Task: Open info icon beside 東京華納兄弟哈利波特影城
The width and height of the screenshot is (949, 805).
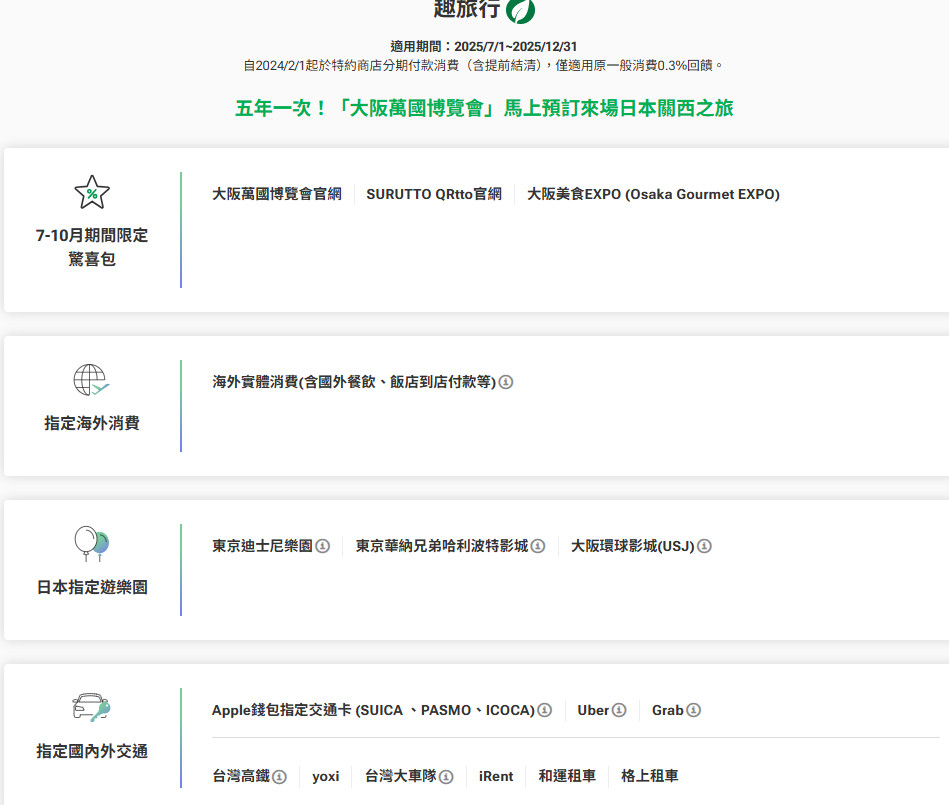Action: point(538,546)
